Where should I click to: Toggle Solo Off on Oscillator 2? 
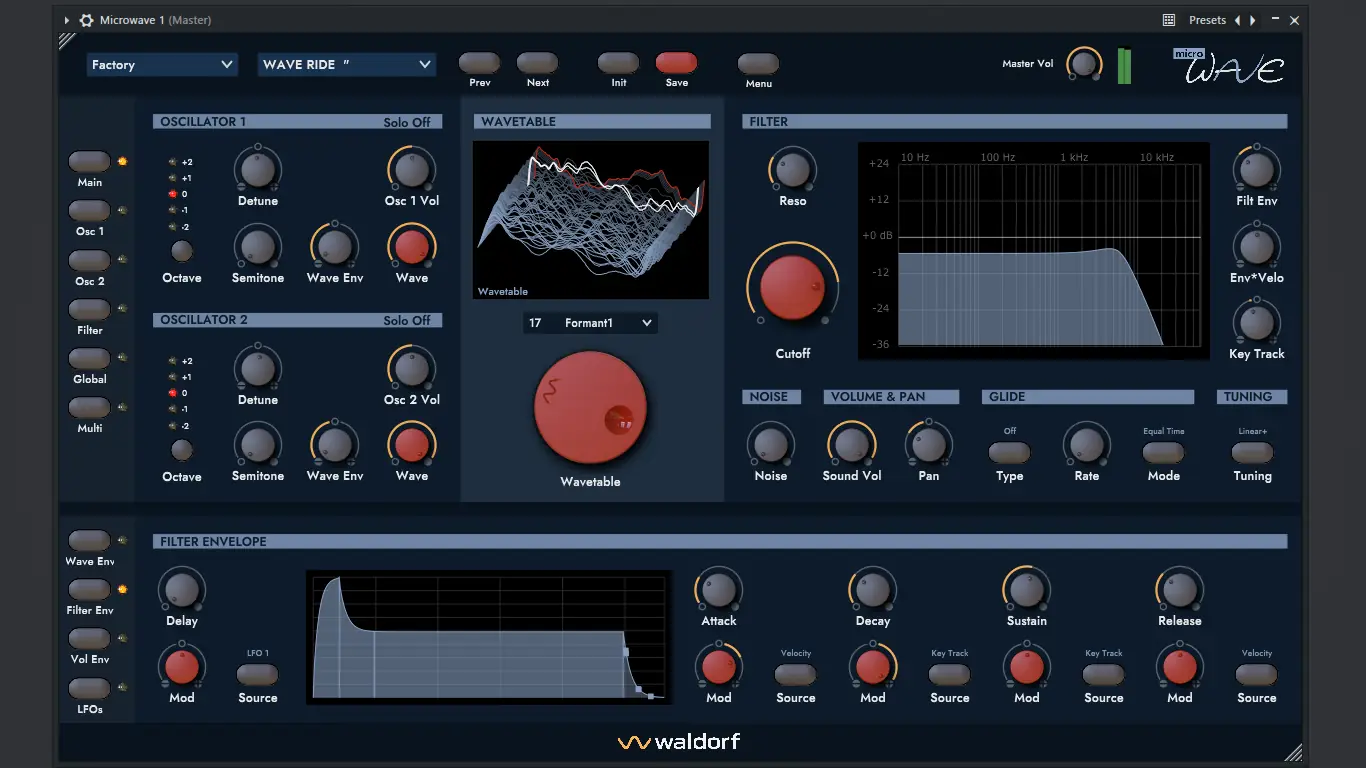(408, 319)
